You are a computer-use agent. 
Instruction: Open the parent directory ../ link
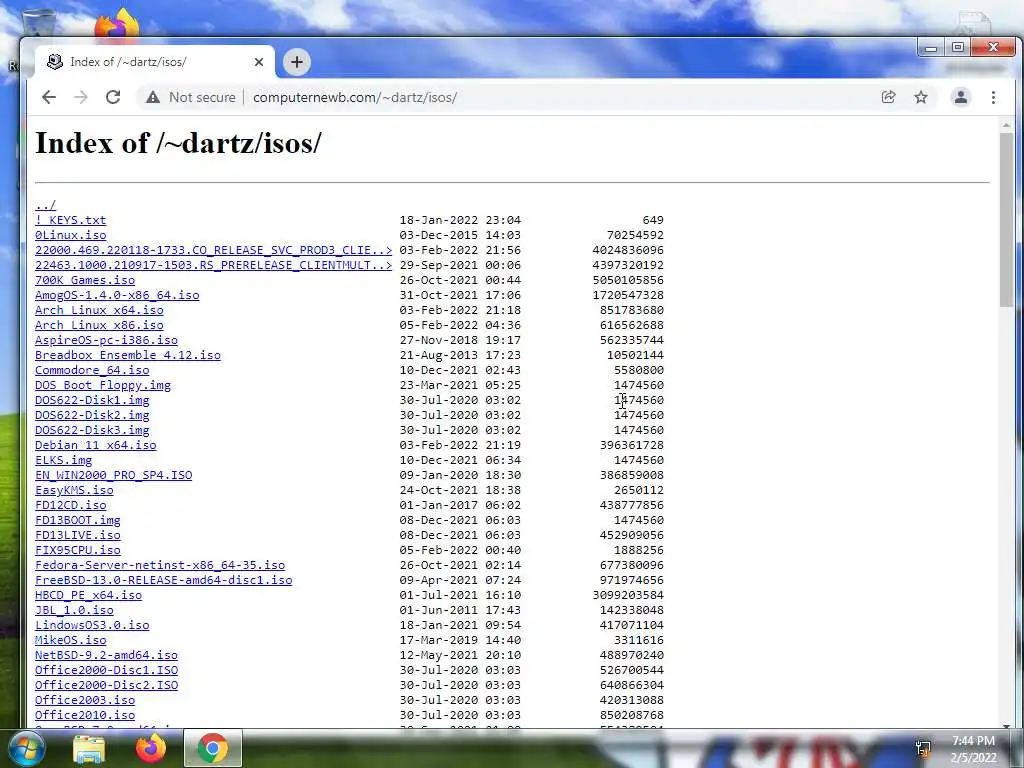46,205
